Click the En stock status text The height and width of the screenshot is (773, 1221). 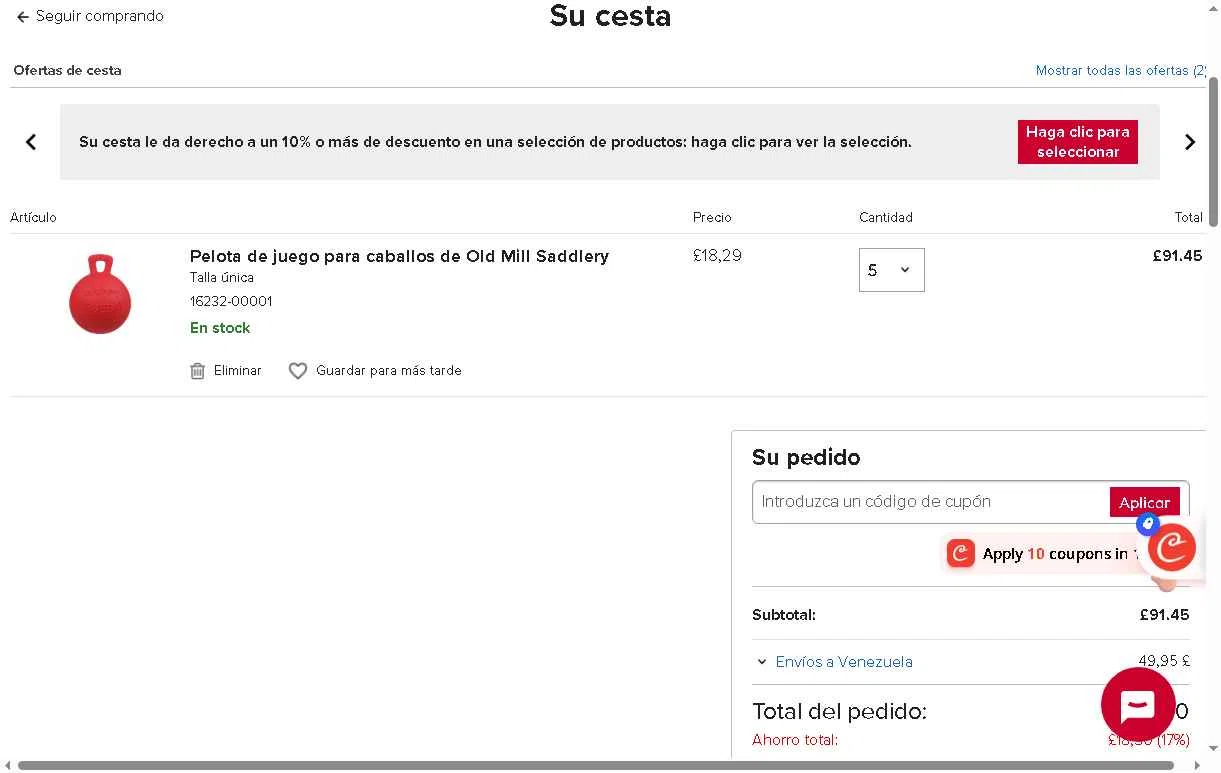pyautogui.click(x=220, y=328)
